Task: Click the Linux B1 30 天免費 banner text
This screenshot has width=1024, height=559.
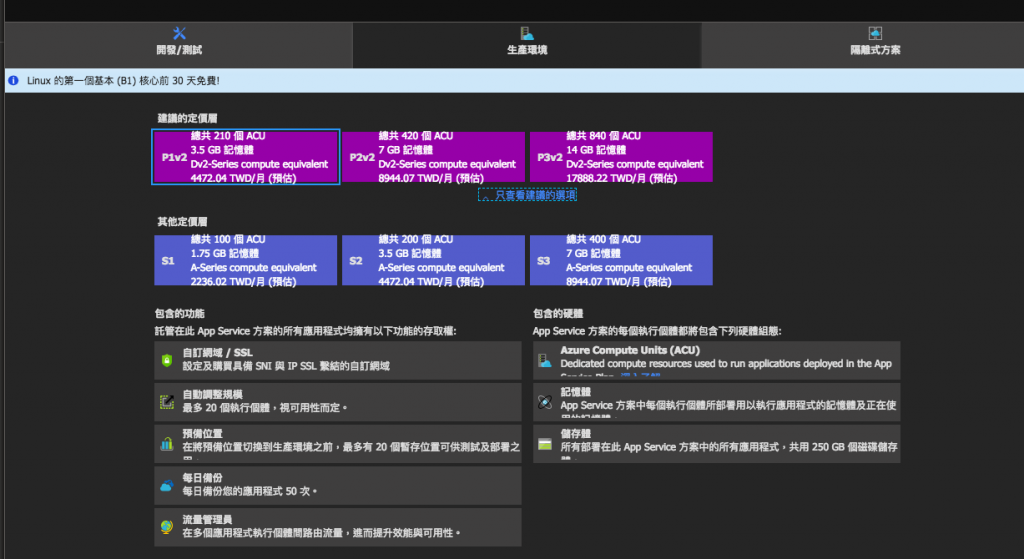Action: (x=123, y=81)
